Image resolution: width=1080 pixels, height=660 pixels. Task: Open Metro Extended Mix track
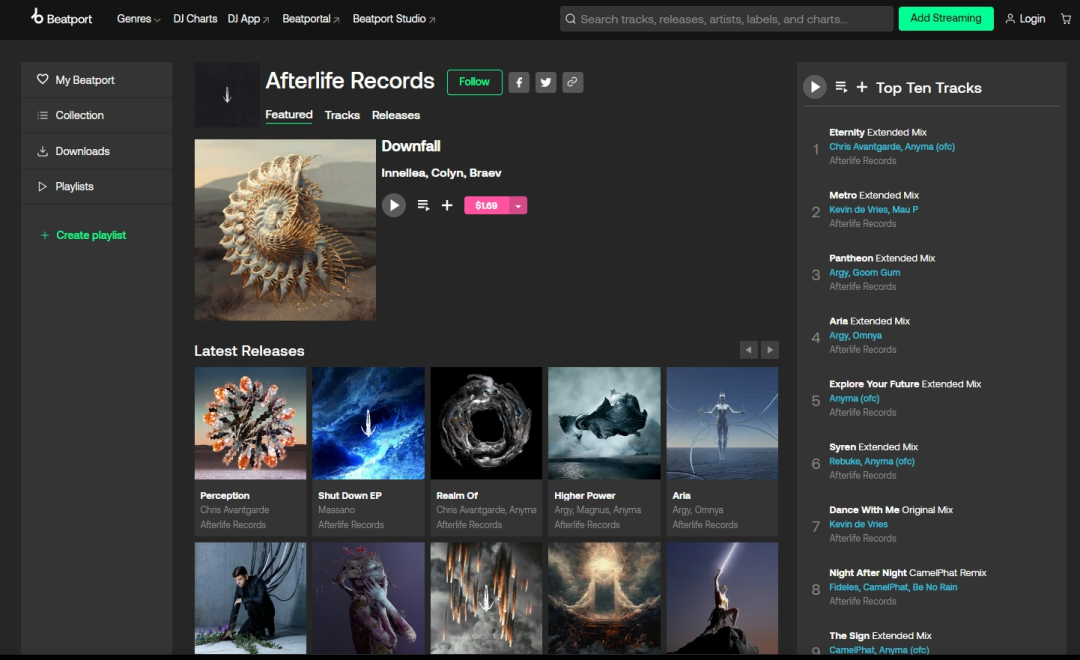[874, 195]
